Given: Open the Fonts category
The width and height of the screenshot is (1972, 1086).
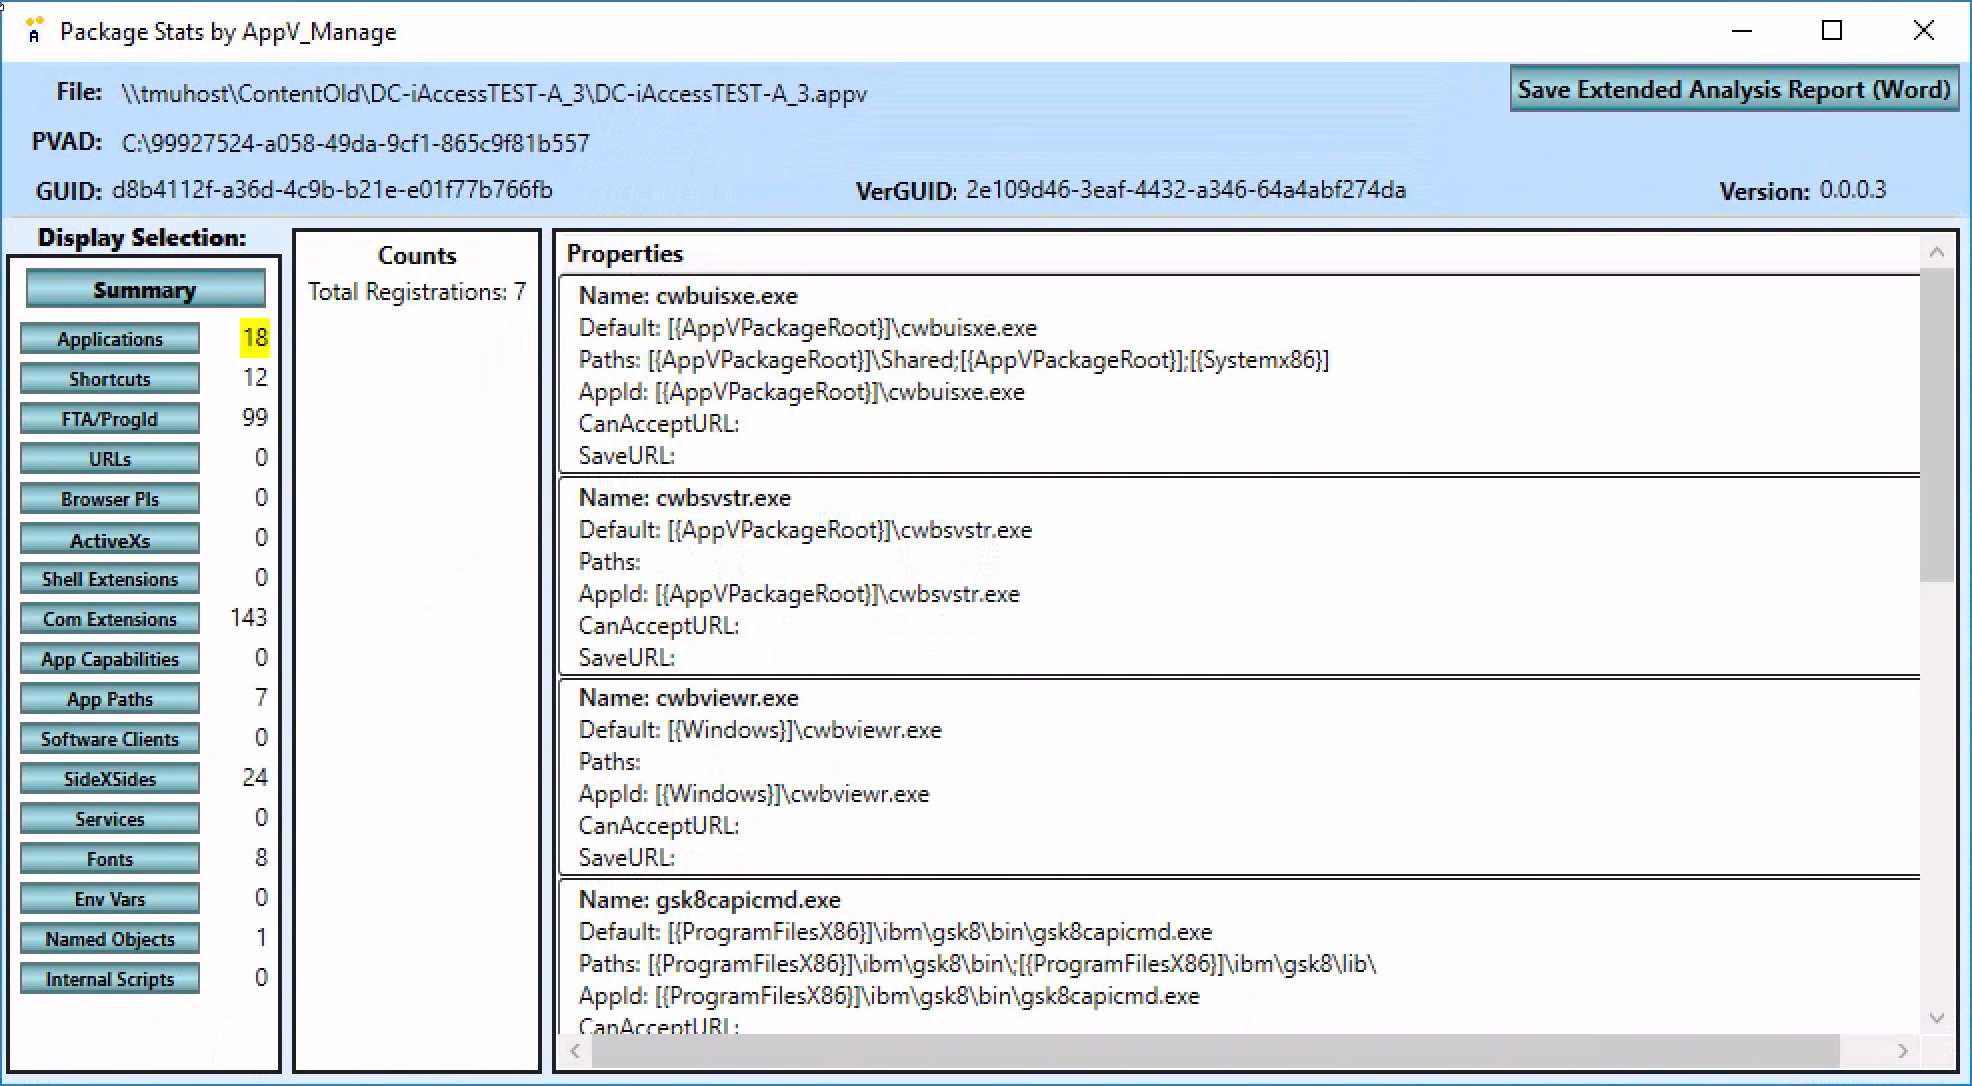Looking at the screenshot, I should [x=110, y=859].
